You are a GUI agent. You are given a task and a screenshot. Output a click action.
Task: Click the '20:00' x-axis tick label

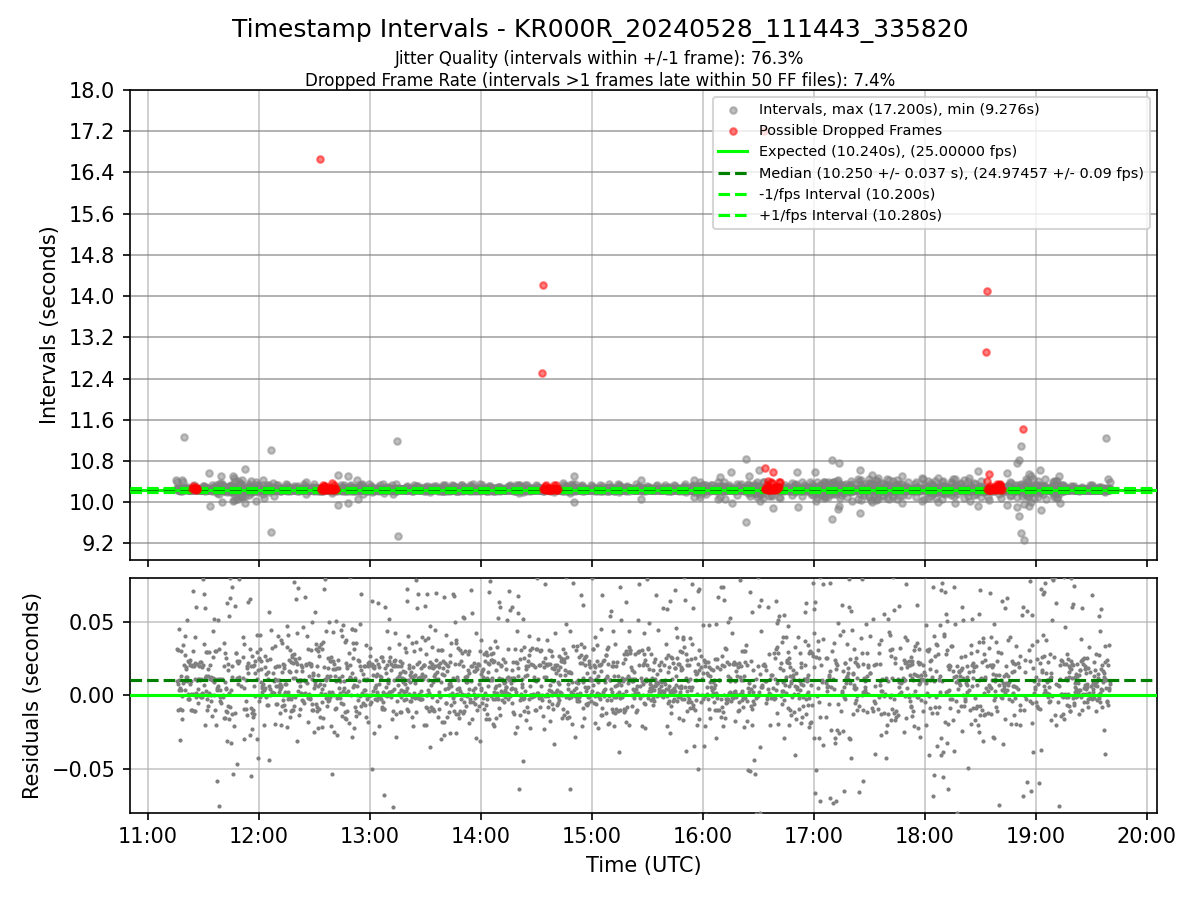pos(1146,833)
